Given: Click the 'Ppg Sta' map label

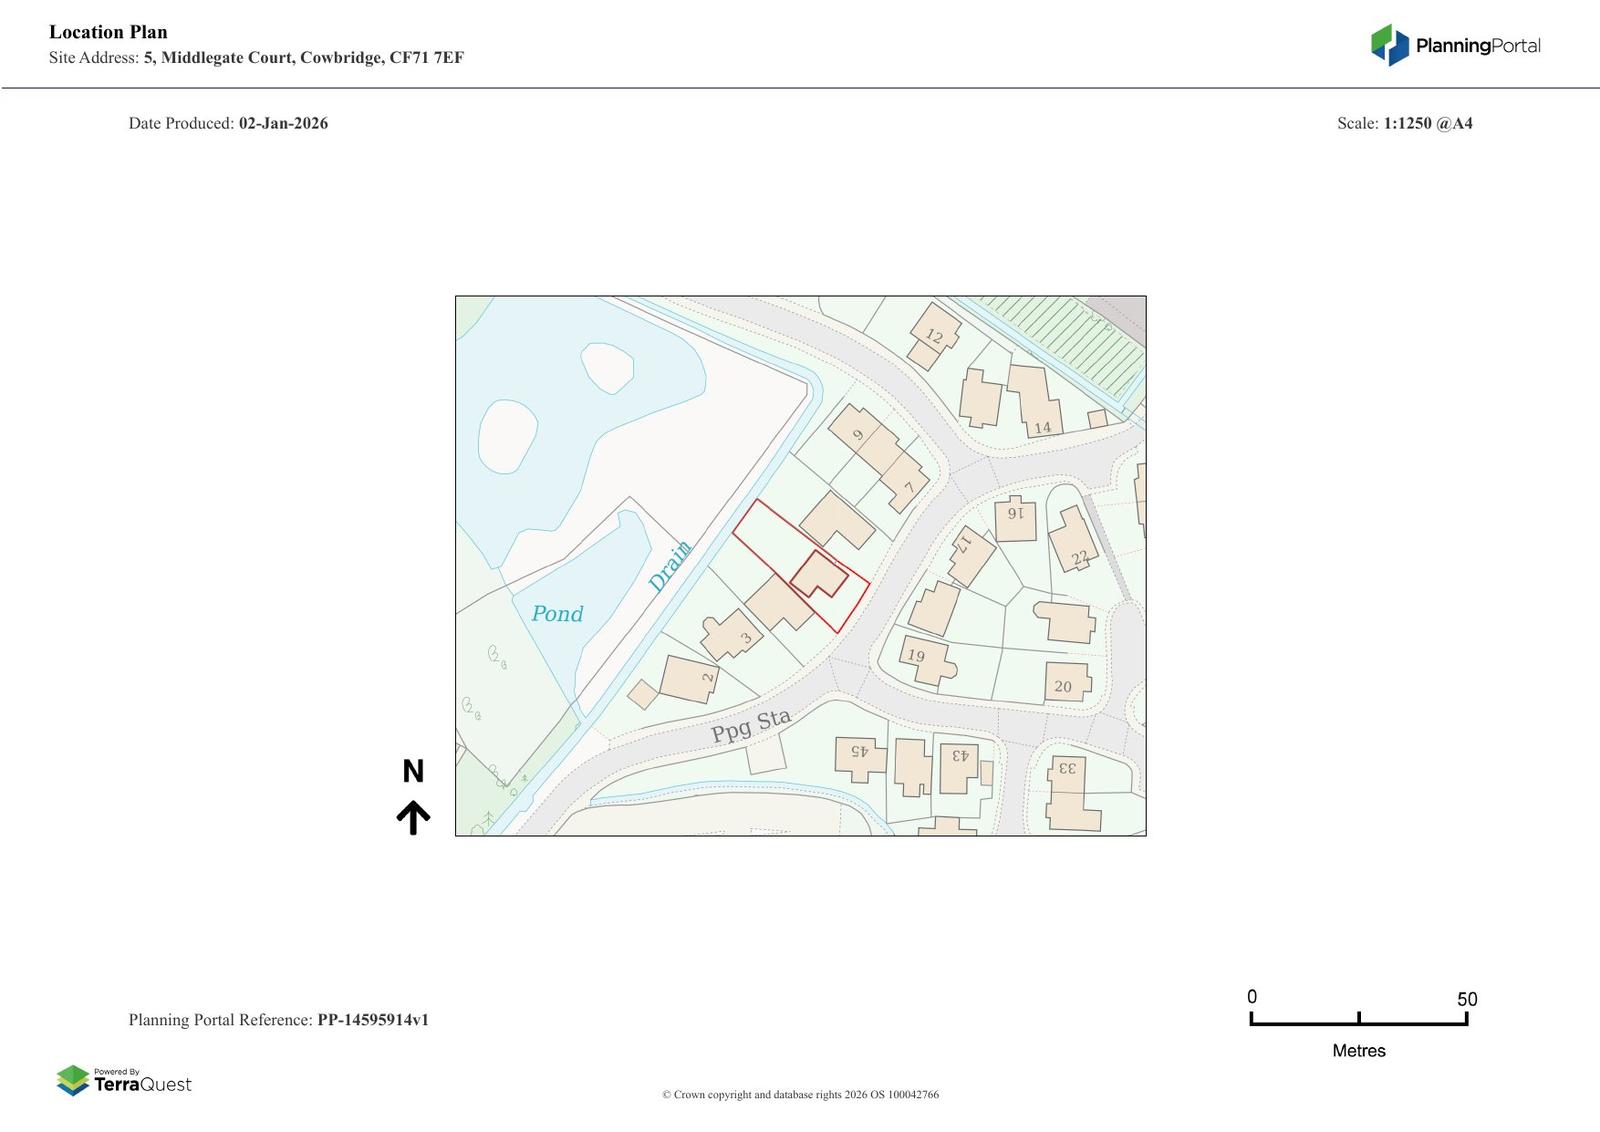Looking at the screenshot, I should [751, 726].
